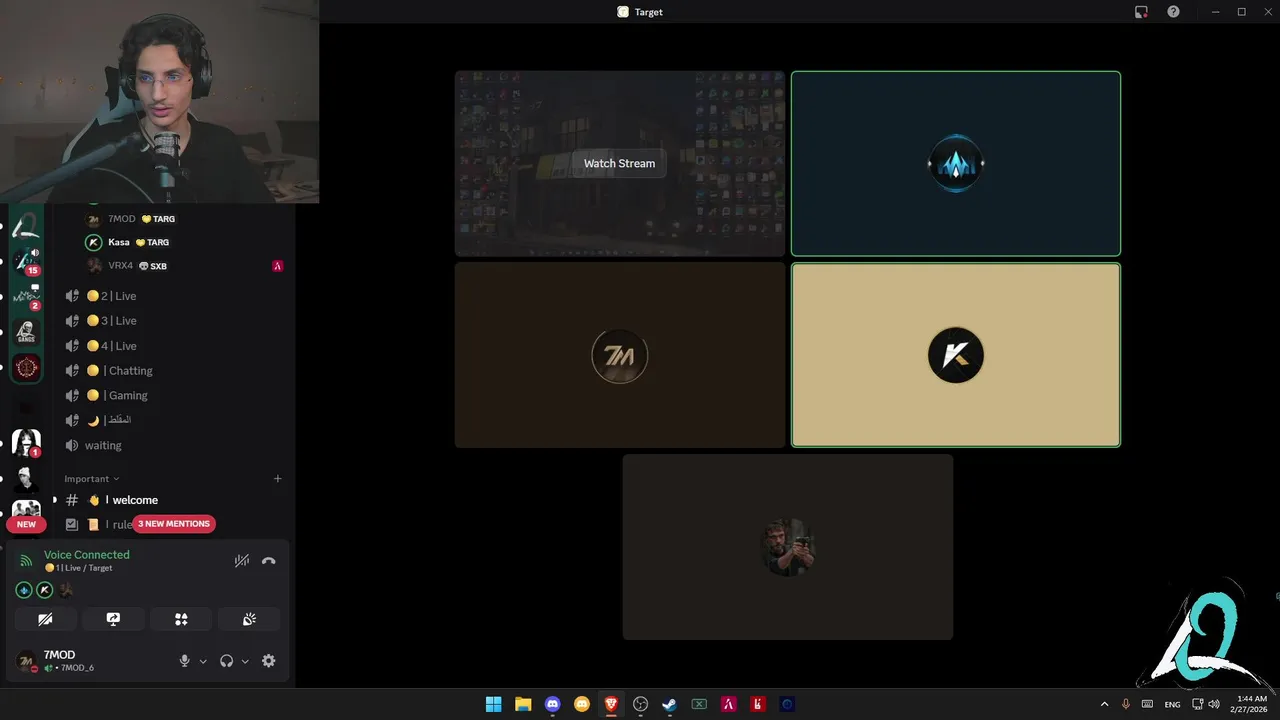Open server with 2 notifications badge
This screenshot has width=1280, height=720.
[x=26, y=297]
